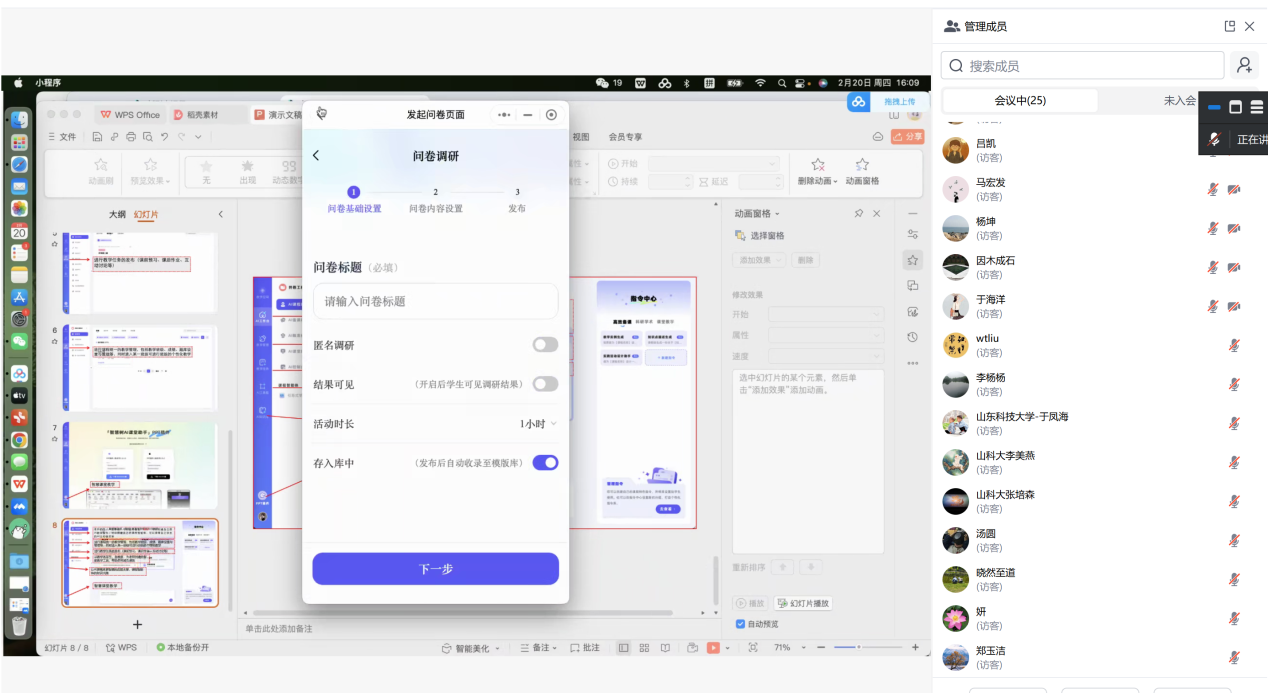Screen dimensions: 1268x693
Task: Turn off the 存入库中 save-to-library switch
Action: pyautogui.click(x=545, y=463)
